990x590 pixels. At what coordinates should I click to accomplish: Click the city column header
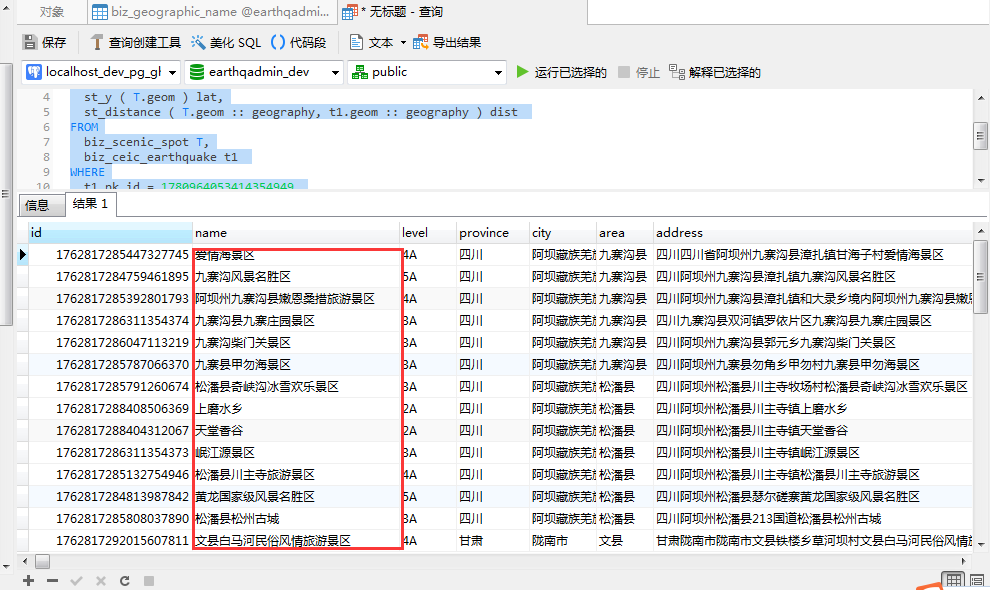coord(563,232)
